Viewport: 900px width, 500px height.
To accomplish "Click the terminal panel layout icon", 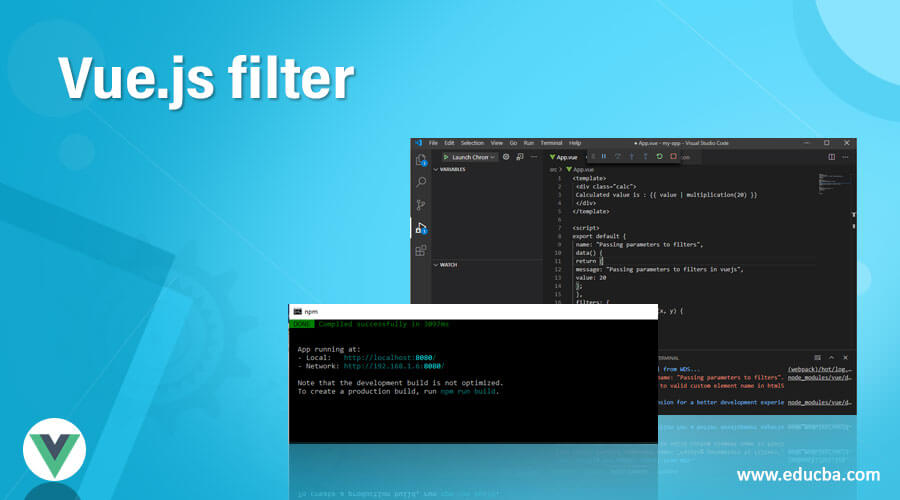I will (817, 358).
